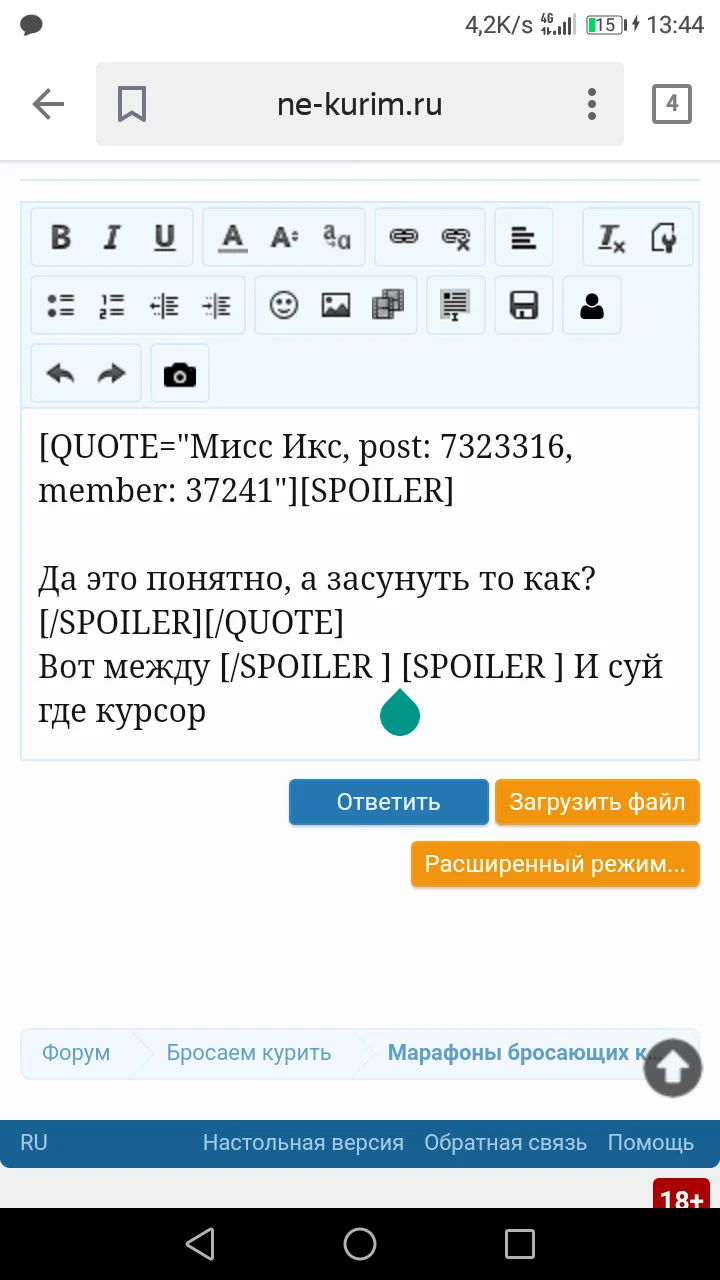Click Загрузить файл upload button

597,802
